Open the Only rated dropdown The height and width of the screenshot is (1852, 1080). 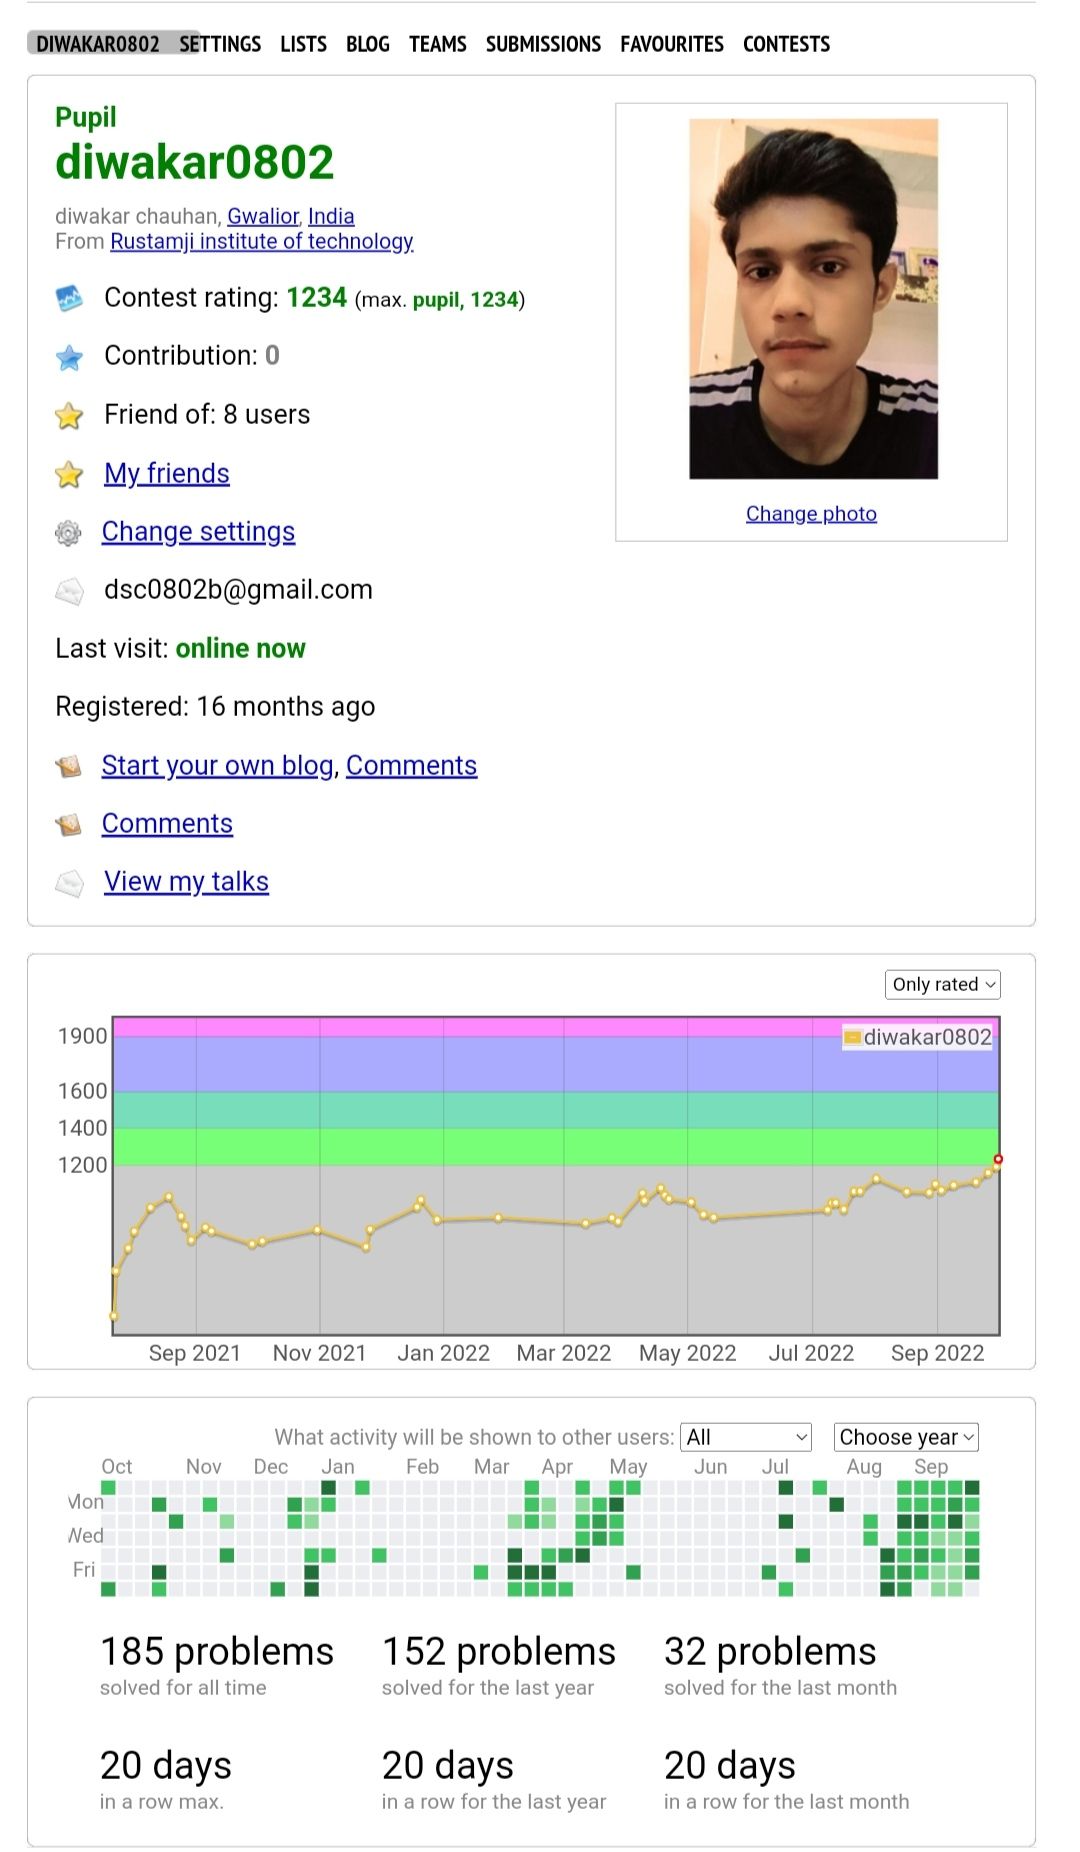pyautogui.click(x=943, y=984)
